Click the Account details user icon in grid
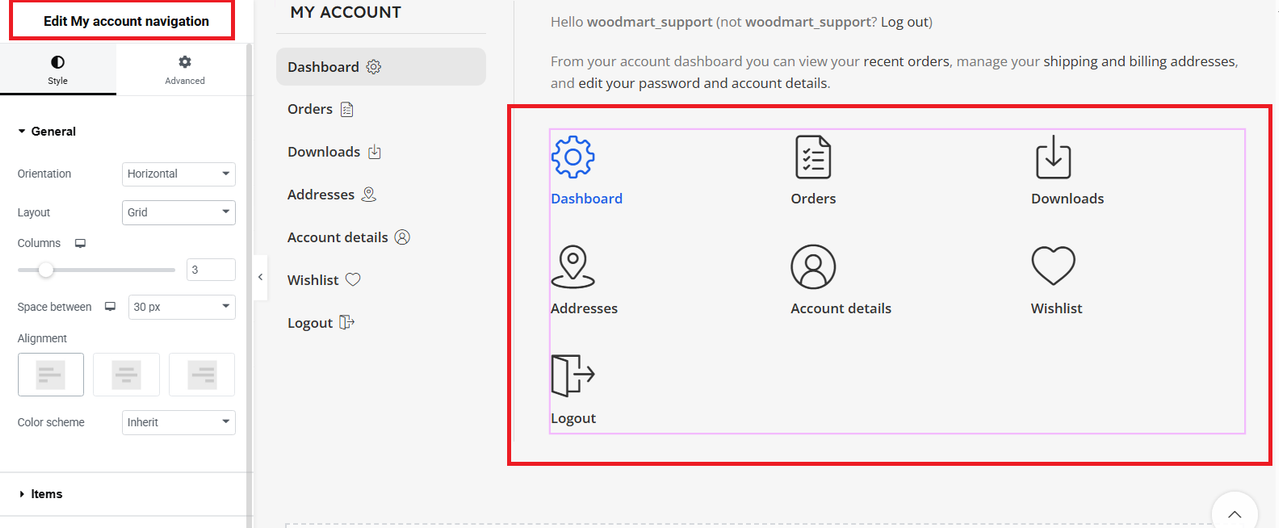Image resolution: width=1279 pixels, height=528 pixels. pos(813,267)
